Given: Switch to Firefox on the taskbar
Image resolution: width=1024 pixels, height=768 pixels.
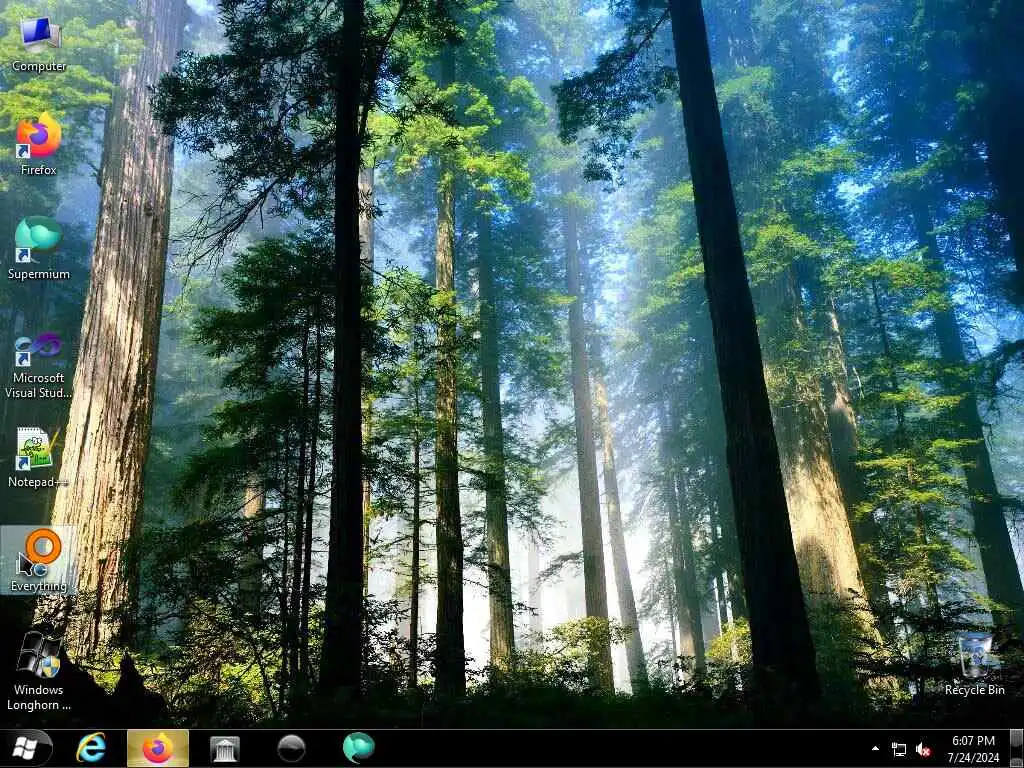Looking at the screenshot, I should (x=157, y=748).
